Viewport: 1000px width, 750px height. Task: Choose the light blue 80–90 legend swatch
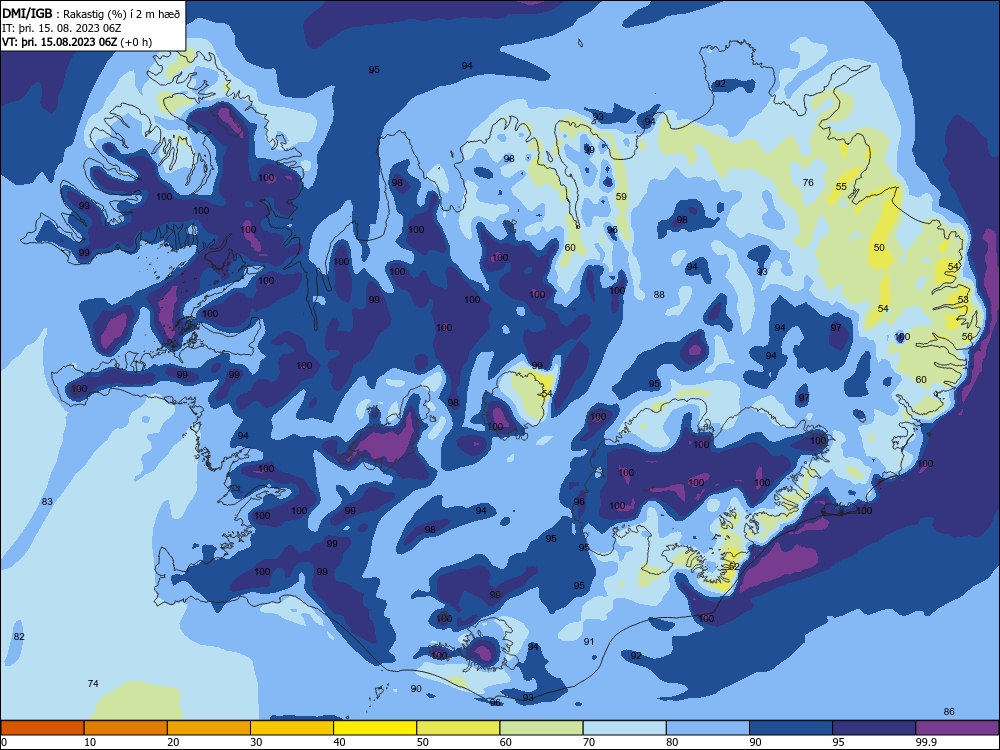[x=708, y=728]
